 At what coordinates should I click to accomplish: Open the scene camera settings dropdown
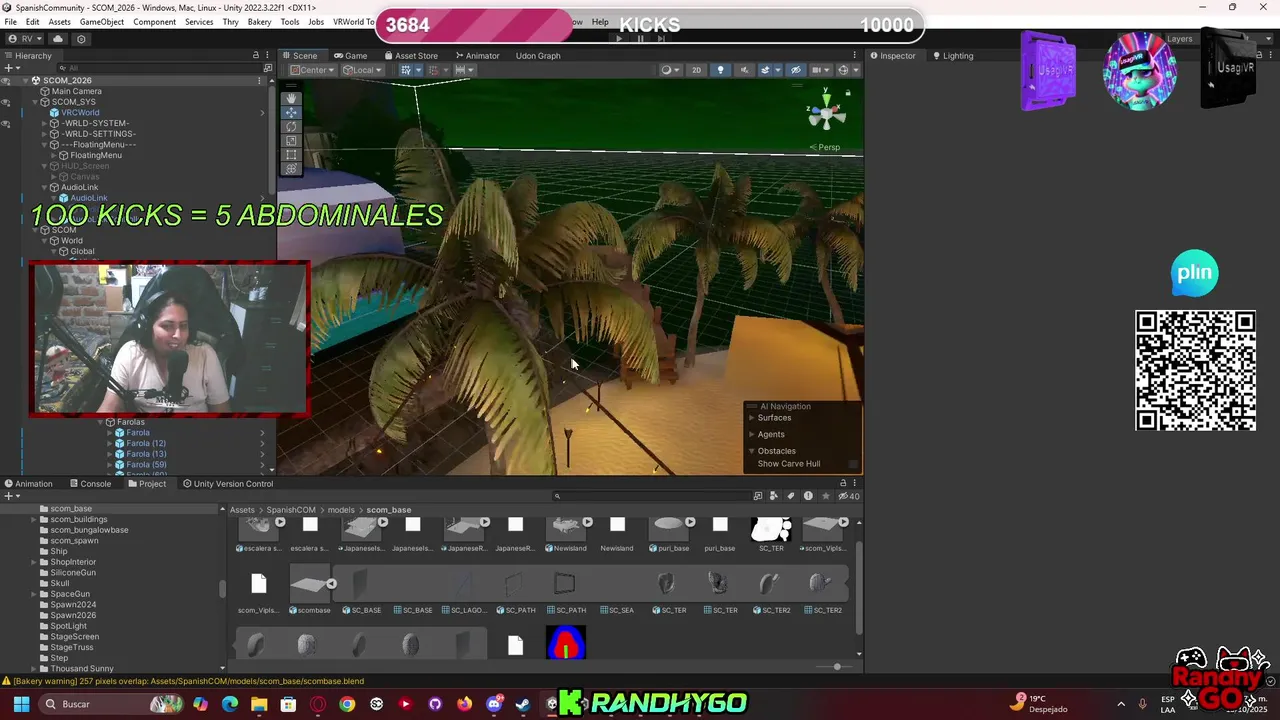[x=820, y=70]
